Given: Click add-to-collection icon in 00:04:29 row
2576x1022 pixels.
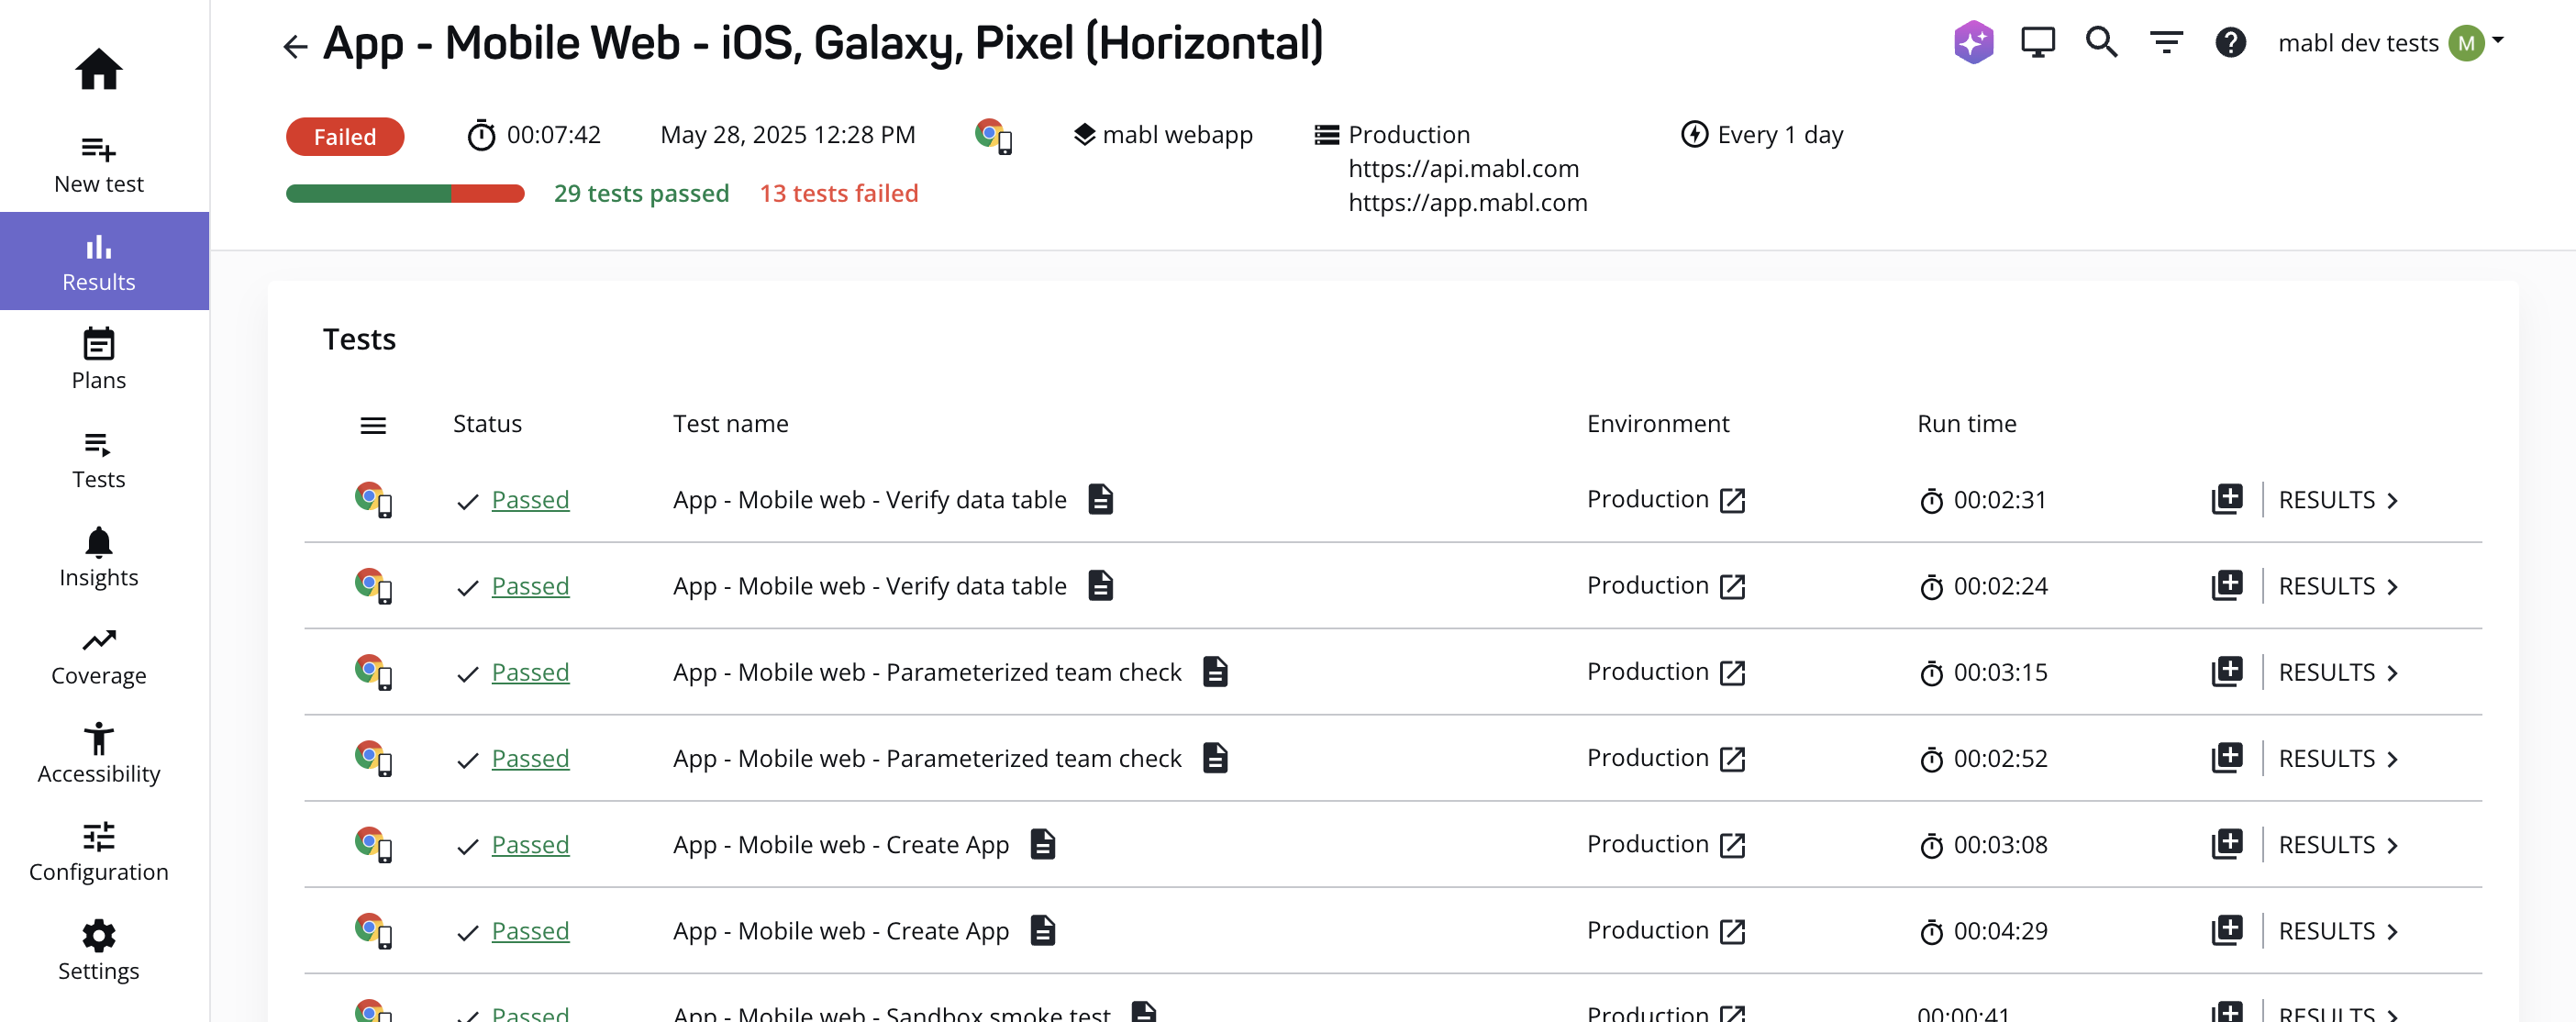Looking at the screenshot, I should click(x=2226, y=929).
